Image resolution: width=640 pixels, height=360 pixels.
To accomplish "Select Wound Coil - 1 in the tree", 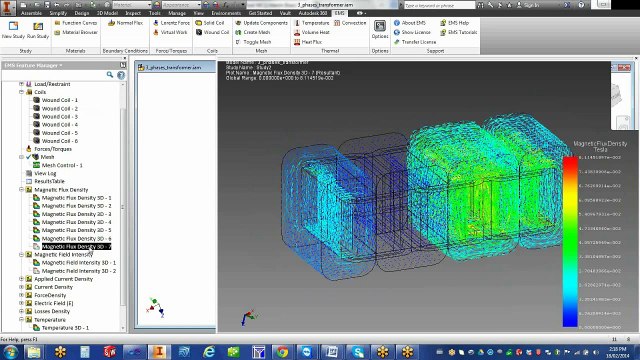I will [60, 100].
